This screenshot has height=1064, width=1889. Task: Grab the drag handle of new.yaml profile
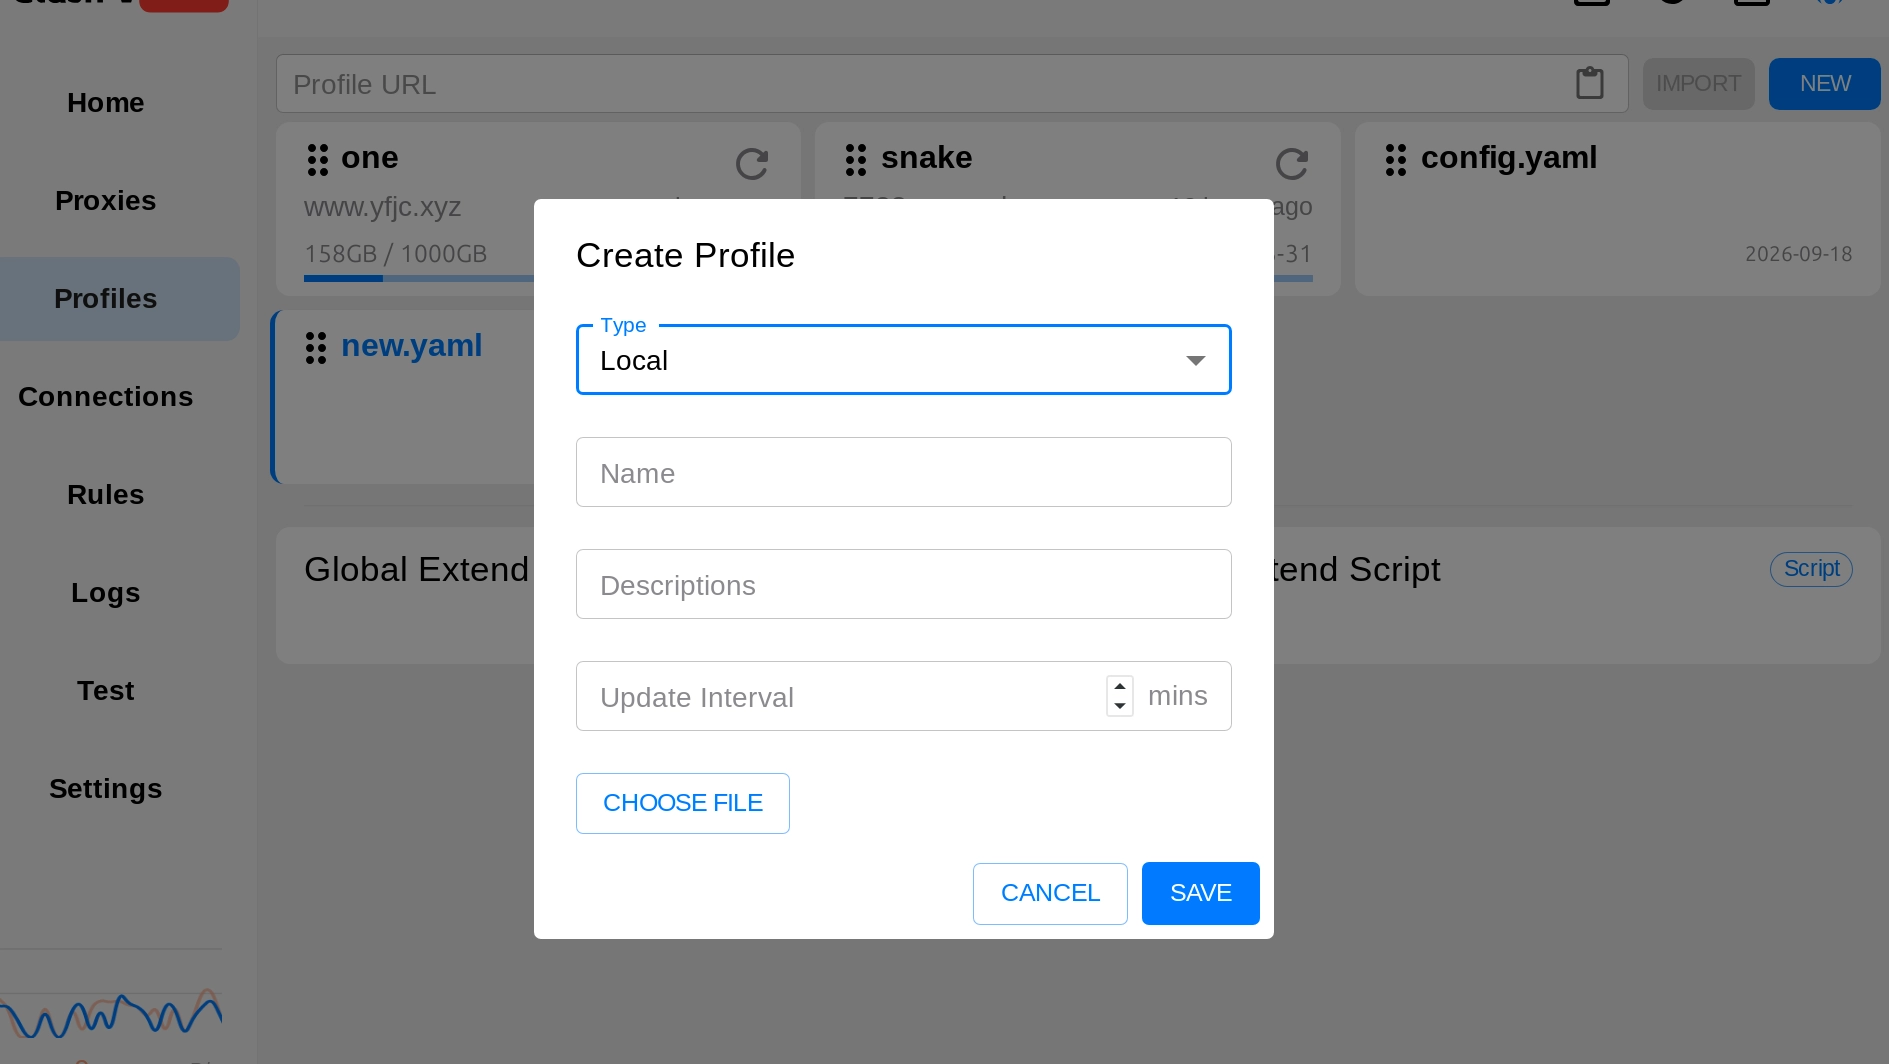coord(316,347)
